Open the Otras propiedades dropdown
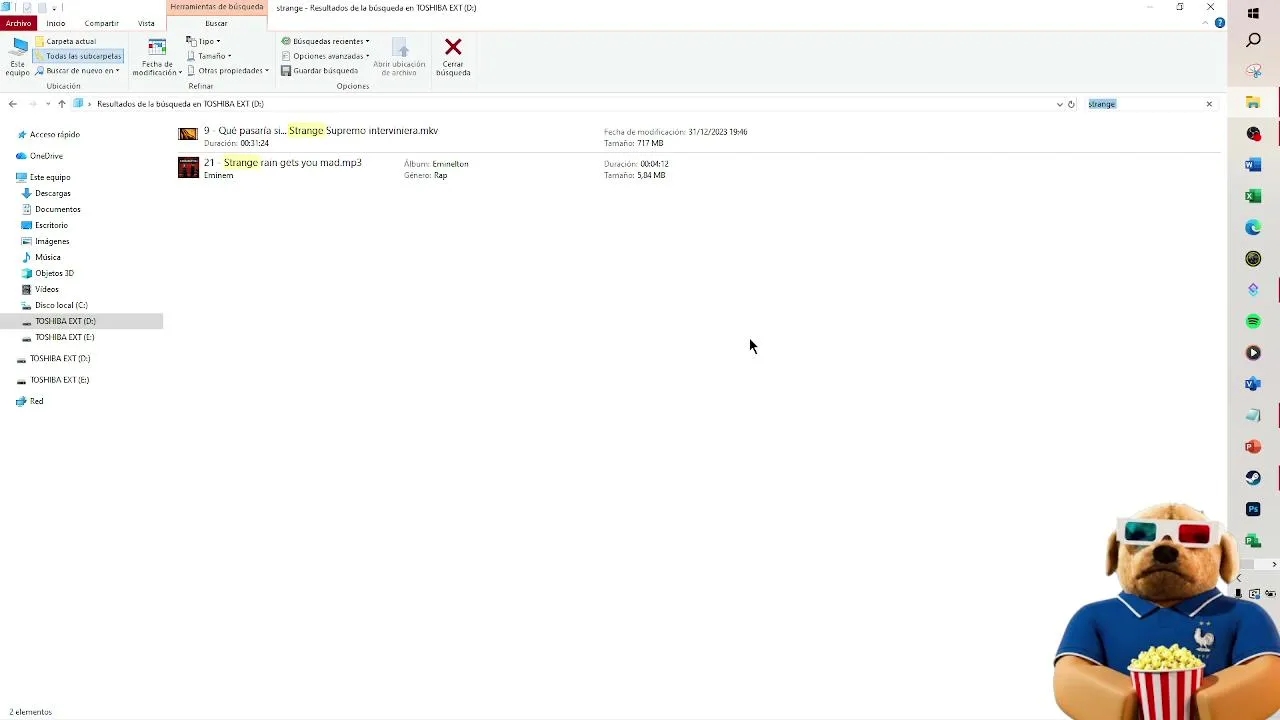The height and width of the screenshot is (720, 1280). click(228, 71)
